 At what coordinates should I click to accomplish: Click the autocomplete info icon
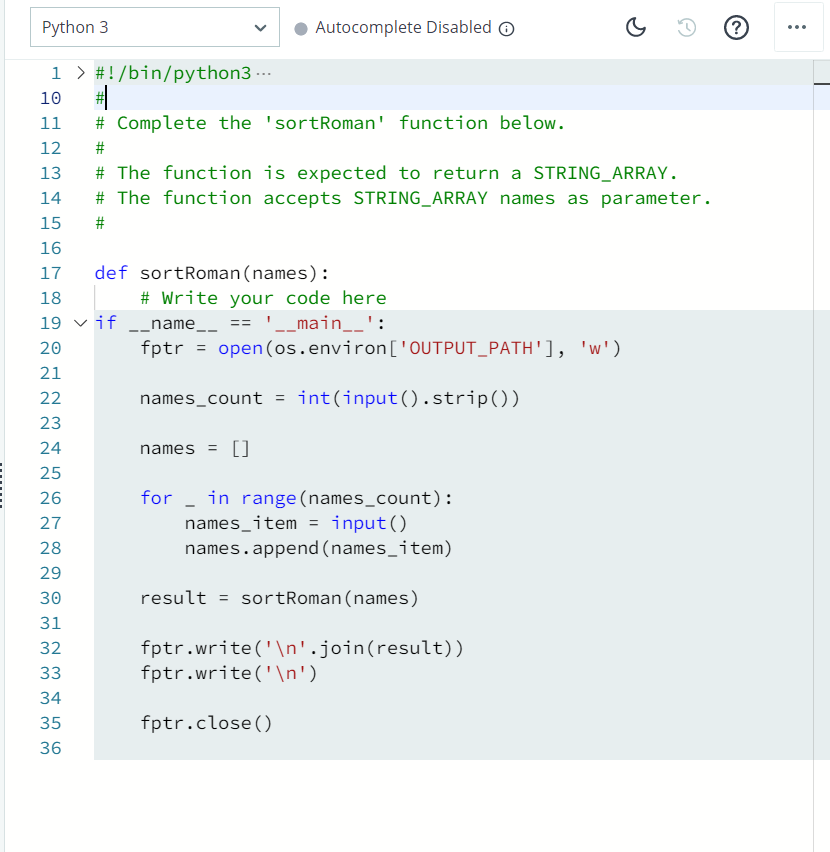507,28
